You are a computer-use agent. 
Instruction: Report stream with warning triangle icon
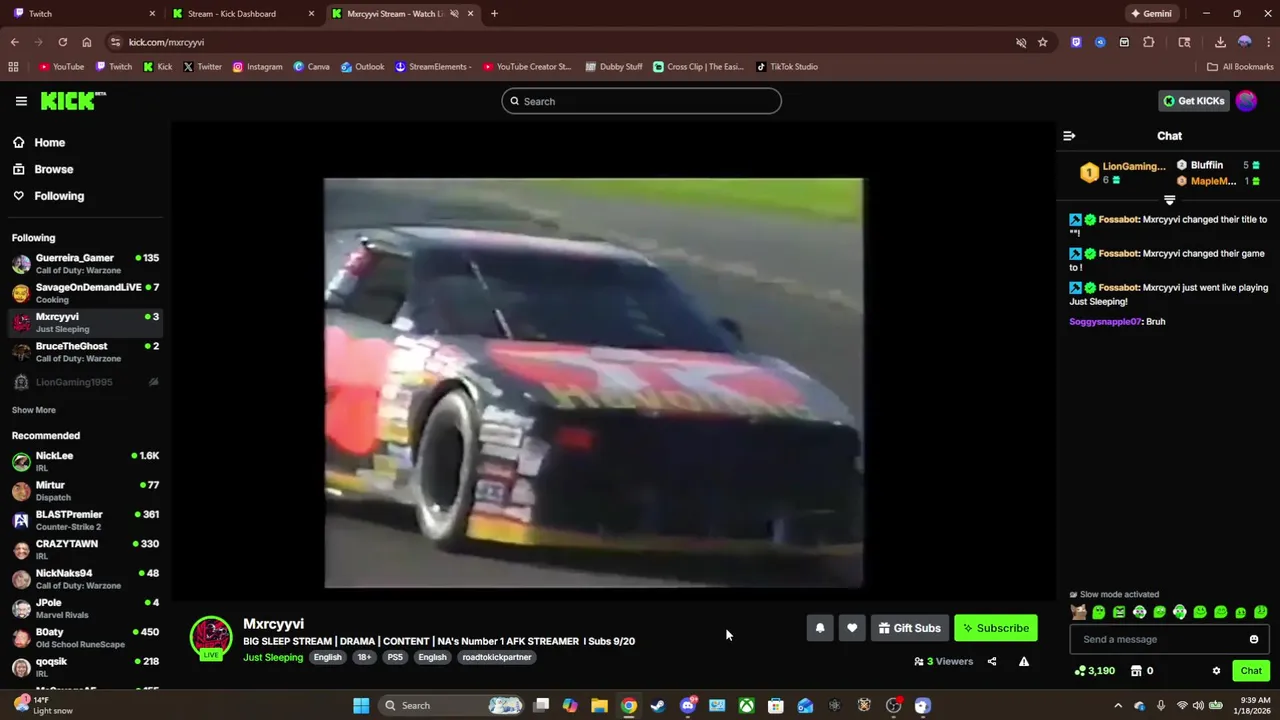pyautogui.click(x=1024, y=661)
